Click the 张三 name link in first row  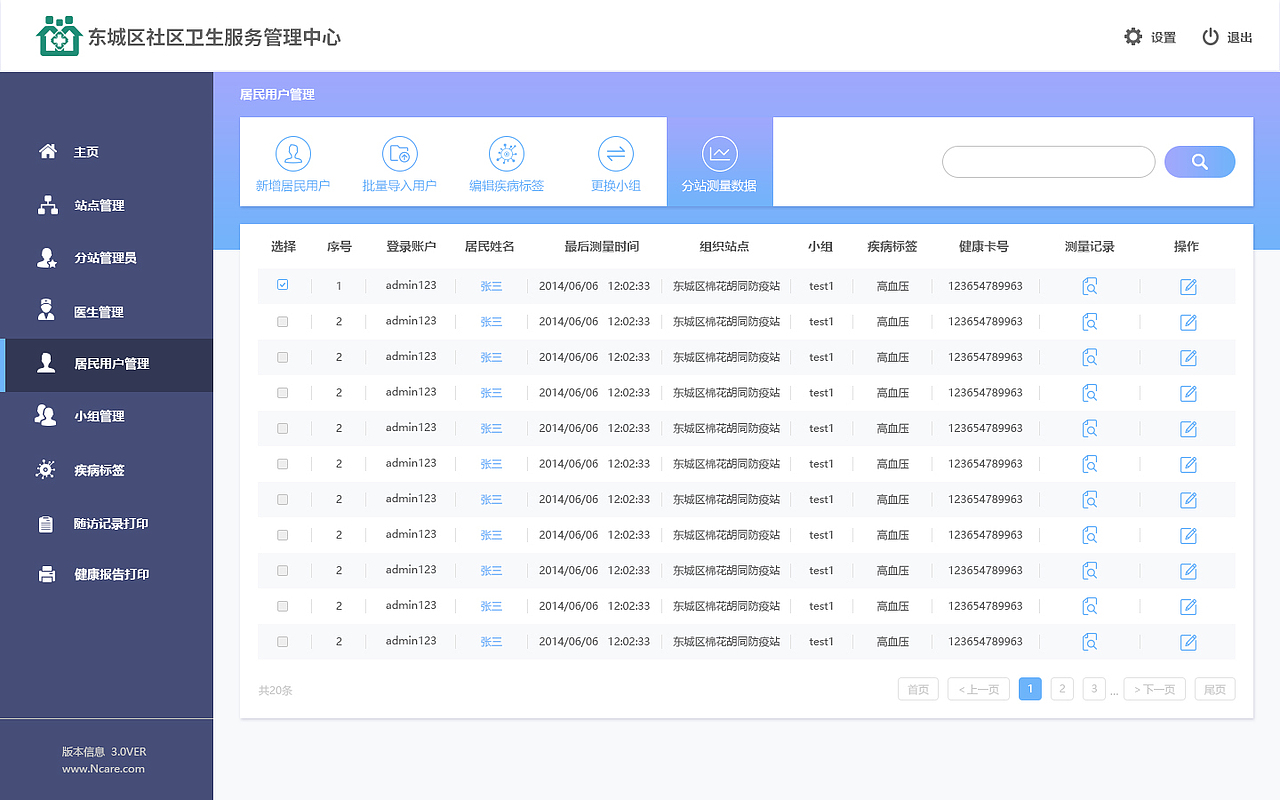490,286
